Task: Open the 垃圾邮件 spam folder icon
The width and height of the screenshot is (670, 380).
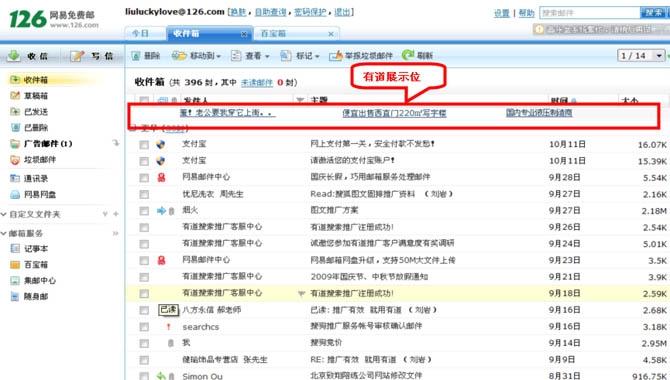Action: coord(15,159)
